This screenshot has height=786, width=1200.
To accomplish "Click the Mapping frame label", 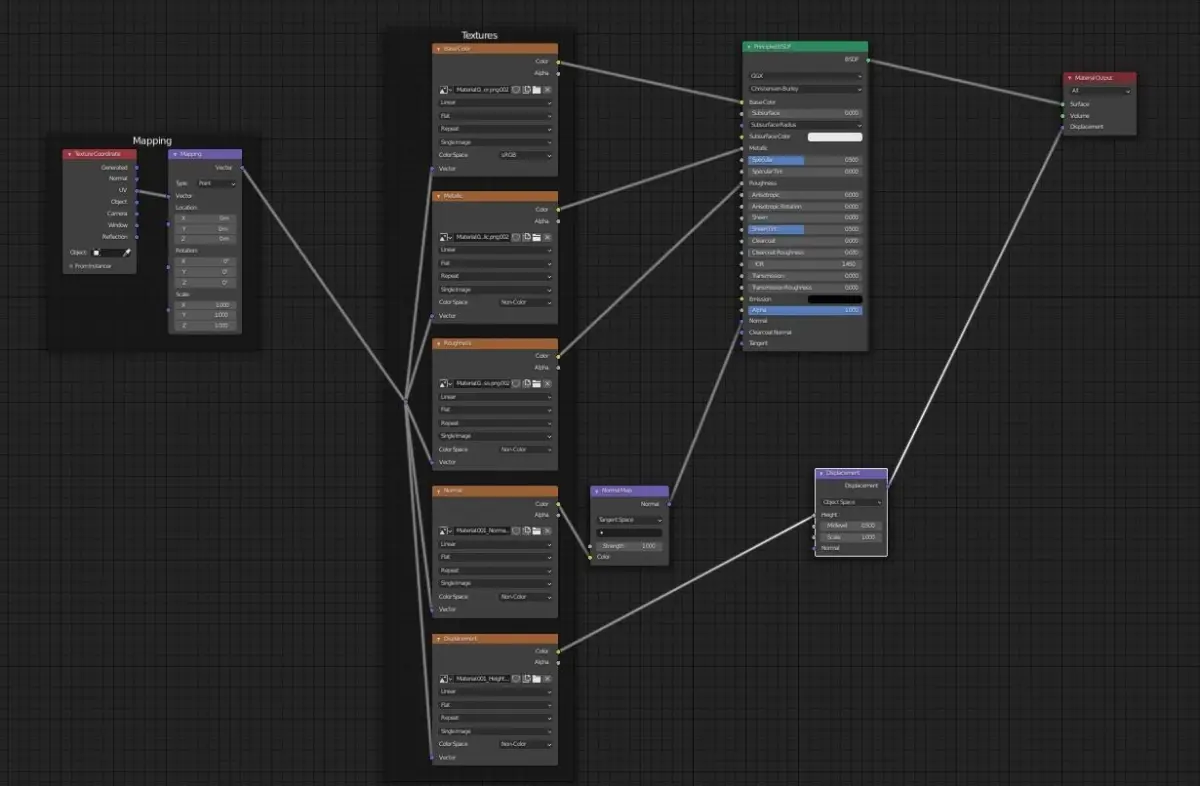I will [x=152, y=141].
